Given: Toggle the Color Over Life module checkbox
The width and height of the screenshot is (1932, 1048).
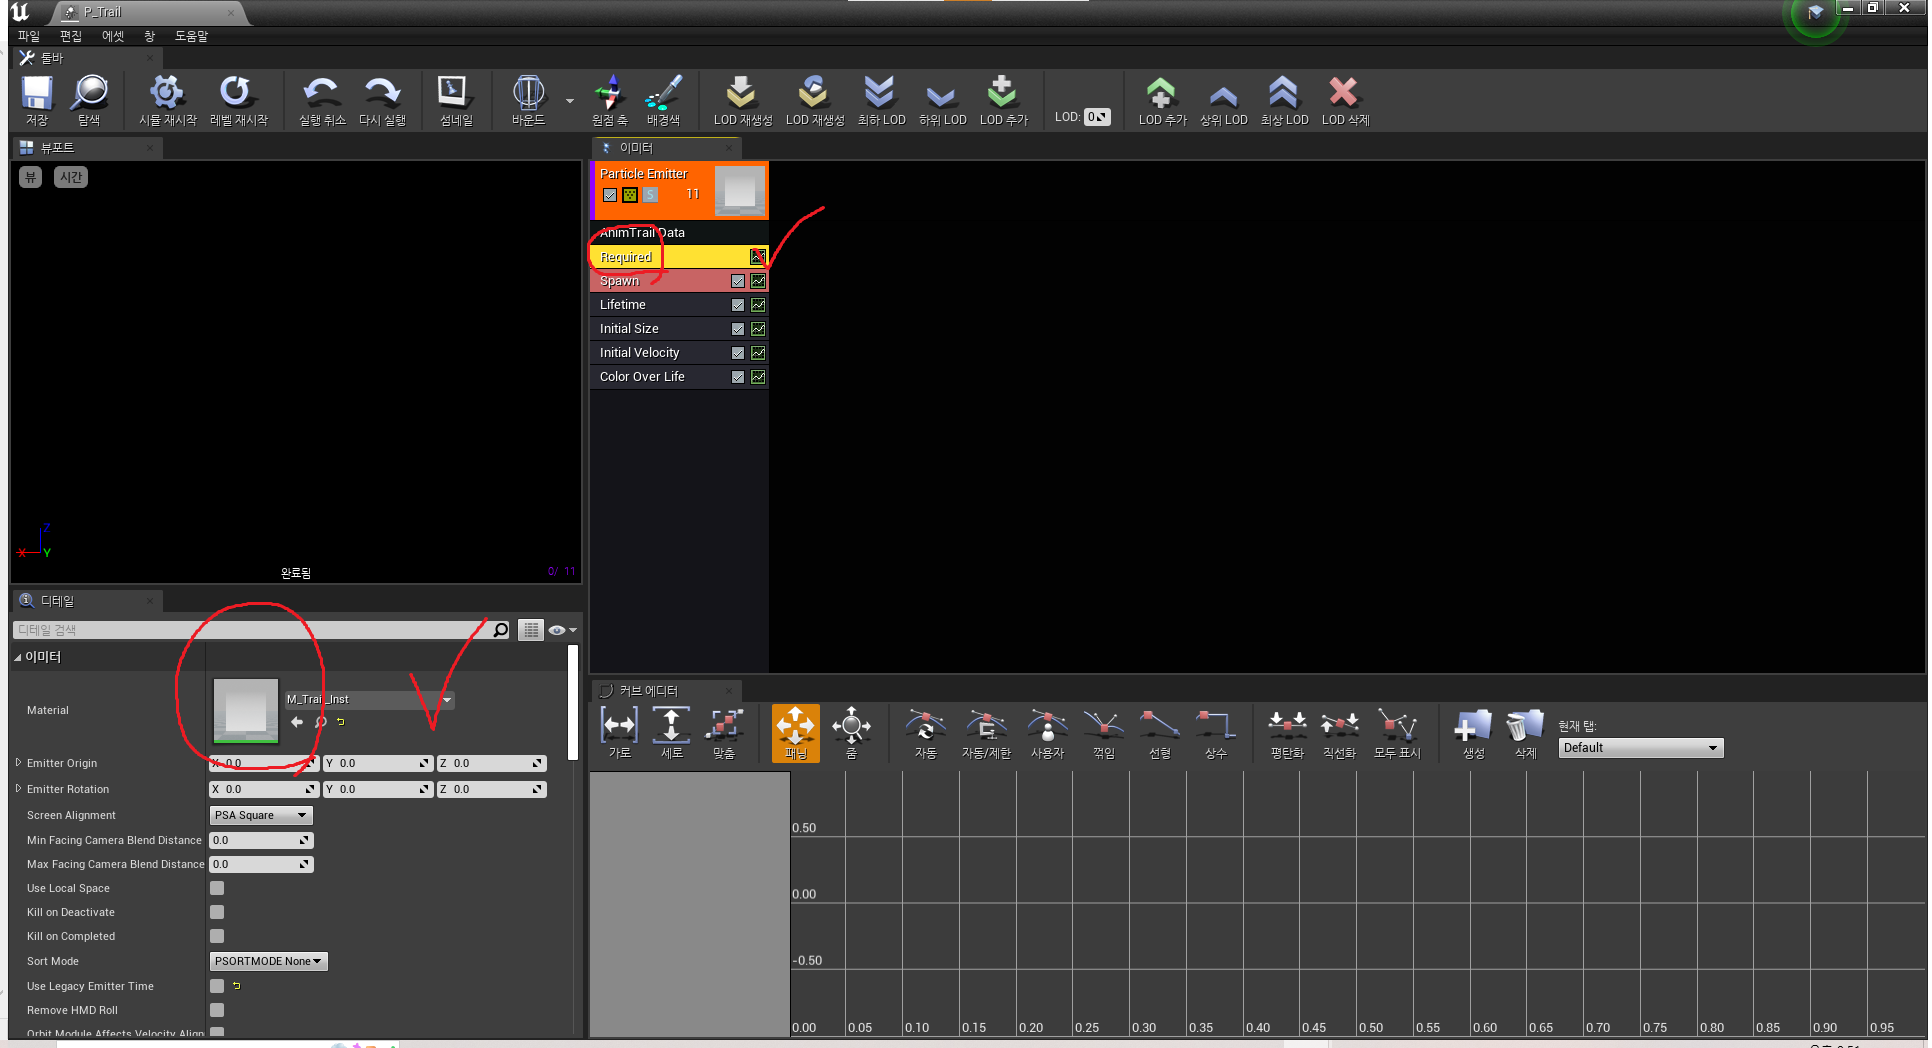Looking at the screenshot, I should 738,377.
